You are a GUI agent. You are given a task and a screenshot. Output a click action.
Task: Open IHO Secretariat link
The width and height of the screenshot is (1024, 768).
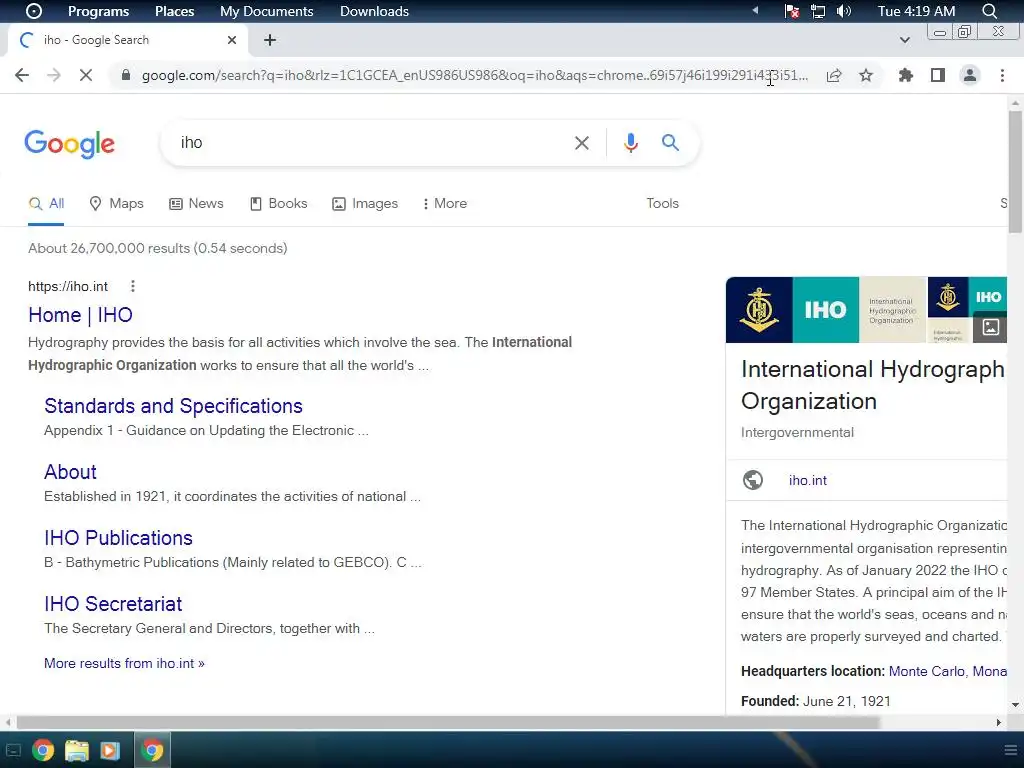pyautogui.click(x=113, y=603)
